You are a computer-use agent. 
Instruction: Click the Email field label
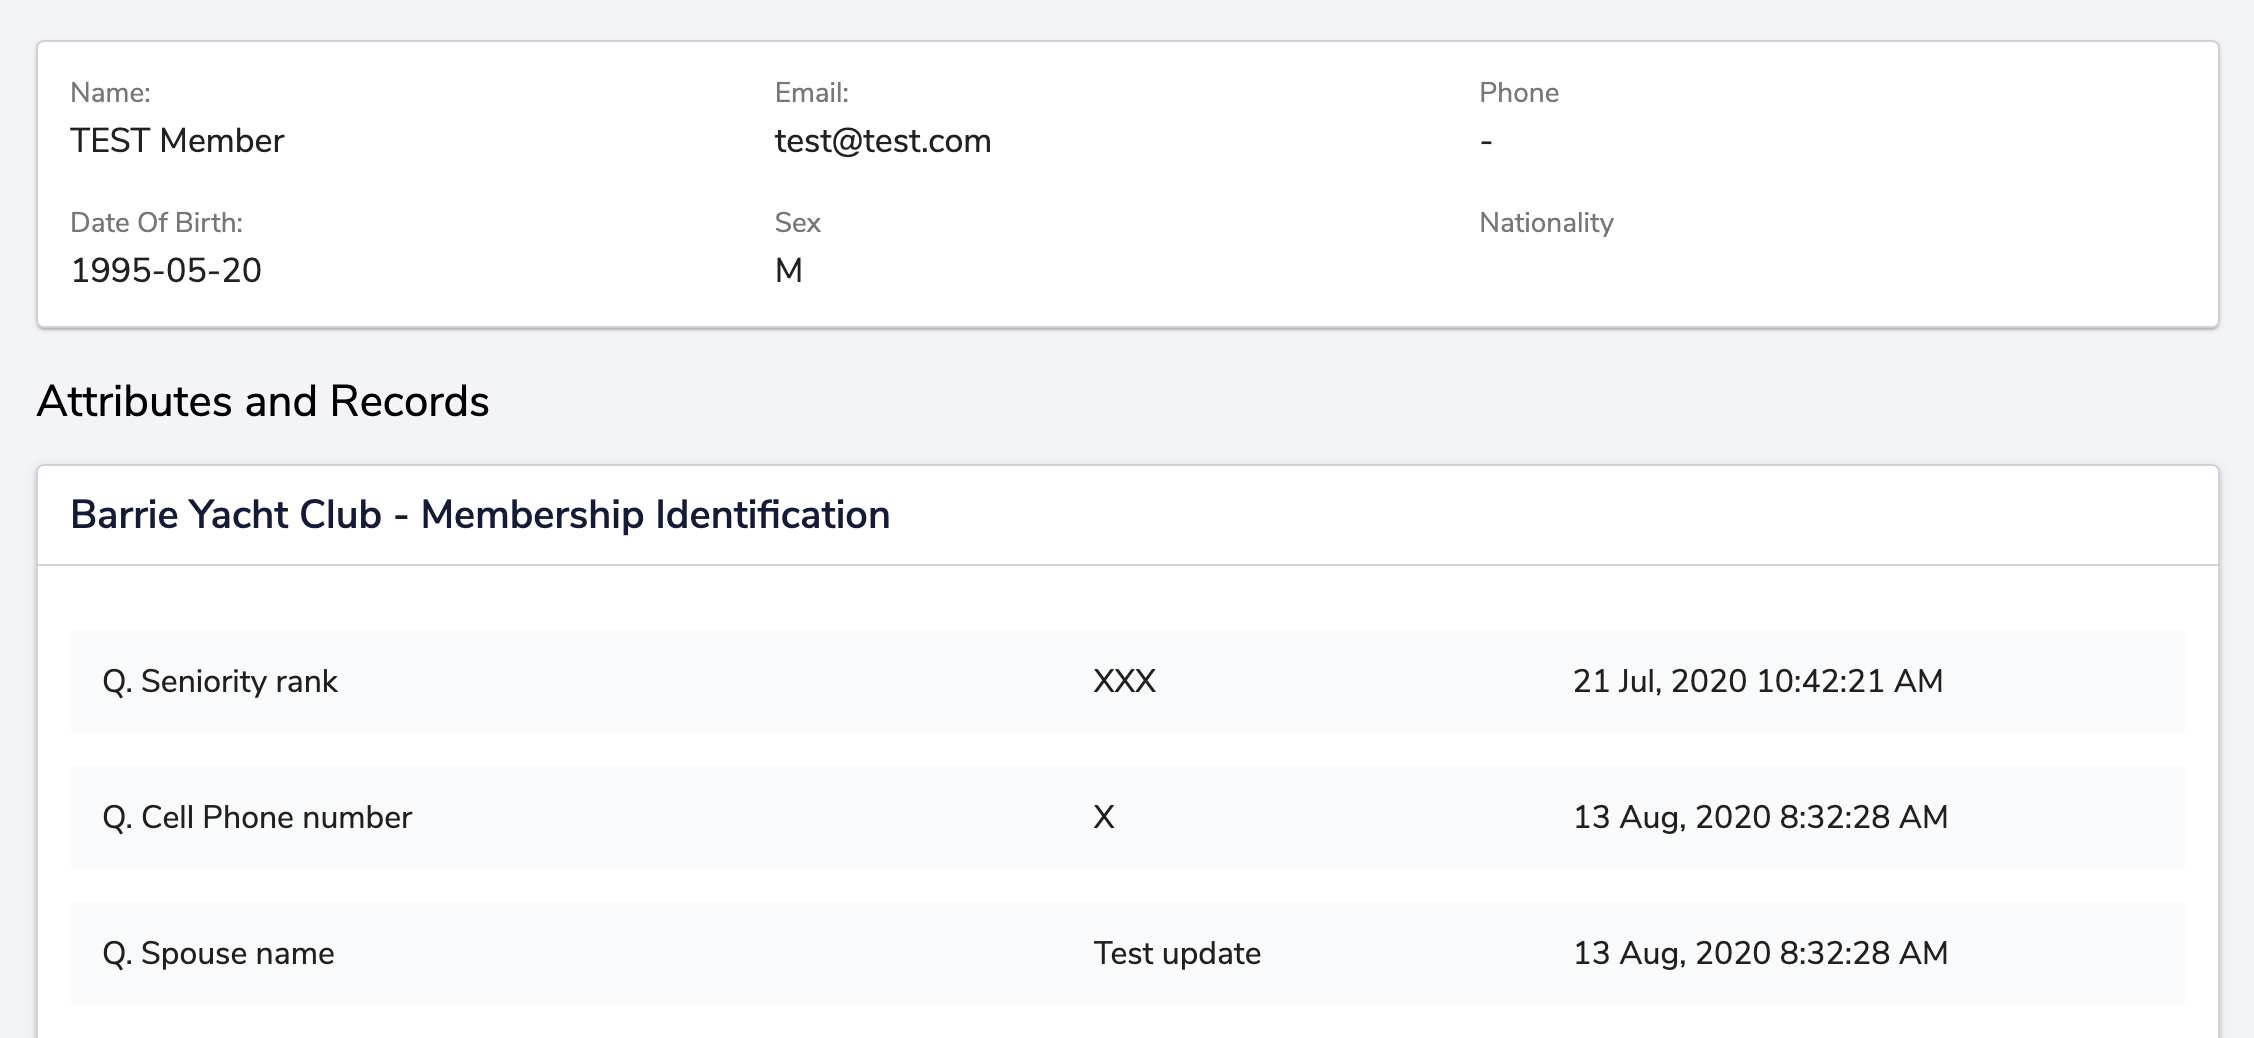click(811, 93)
